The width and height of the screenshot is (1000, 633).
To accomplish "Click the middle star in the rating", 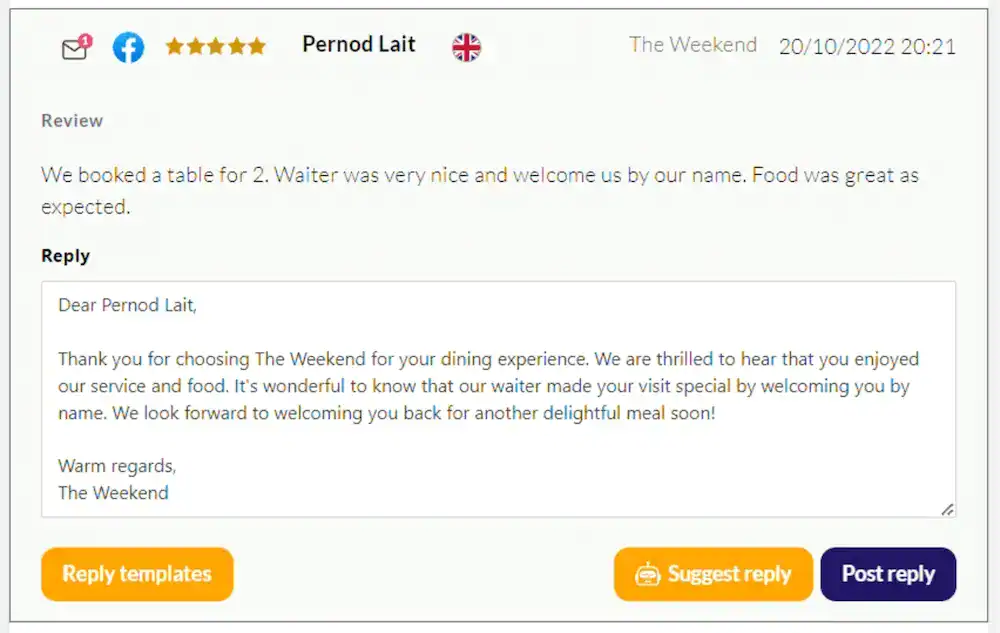I will [216, 46].
